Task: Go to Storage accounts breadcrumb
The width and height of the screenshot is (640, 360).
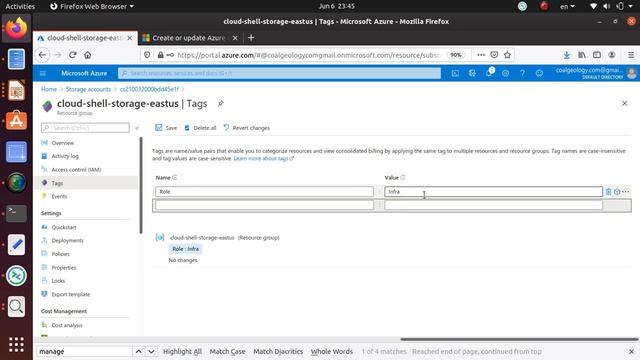Action: click(88, 89)
